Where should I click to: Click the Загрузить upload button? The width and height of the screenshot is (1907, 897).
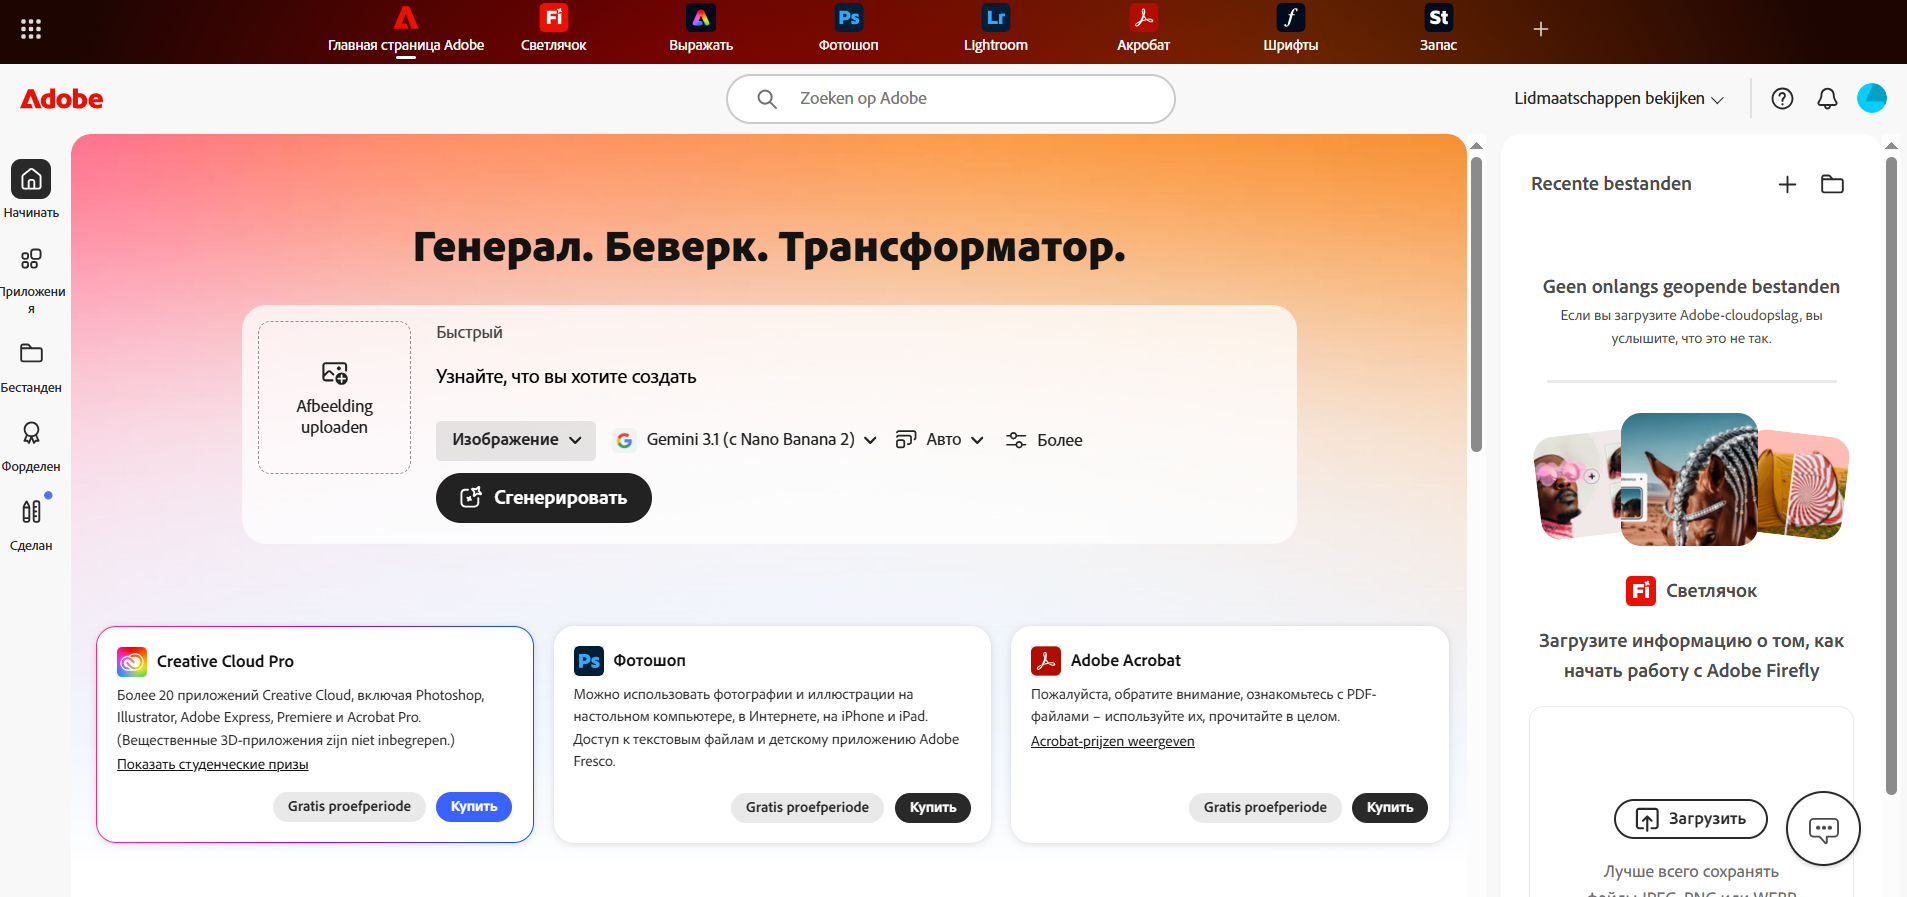1691,819
